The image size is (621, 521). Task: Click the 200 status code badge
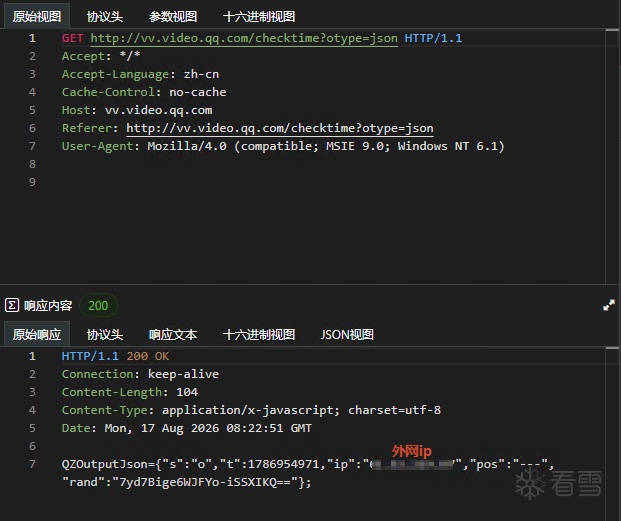(98, 306)
